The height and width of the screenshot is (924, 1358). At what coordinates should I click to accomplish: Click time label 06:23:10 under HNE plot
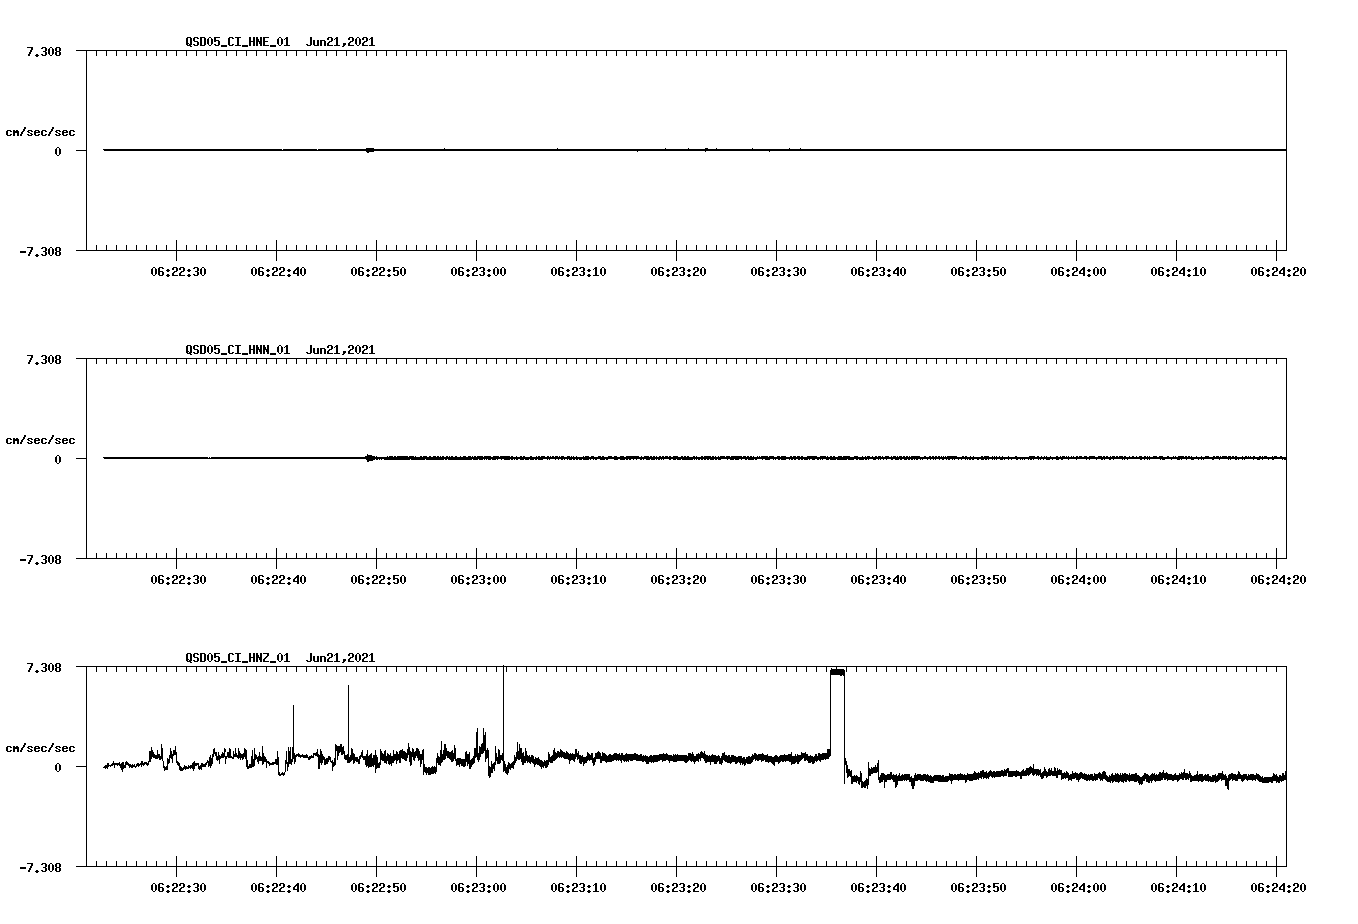[578, 271]
